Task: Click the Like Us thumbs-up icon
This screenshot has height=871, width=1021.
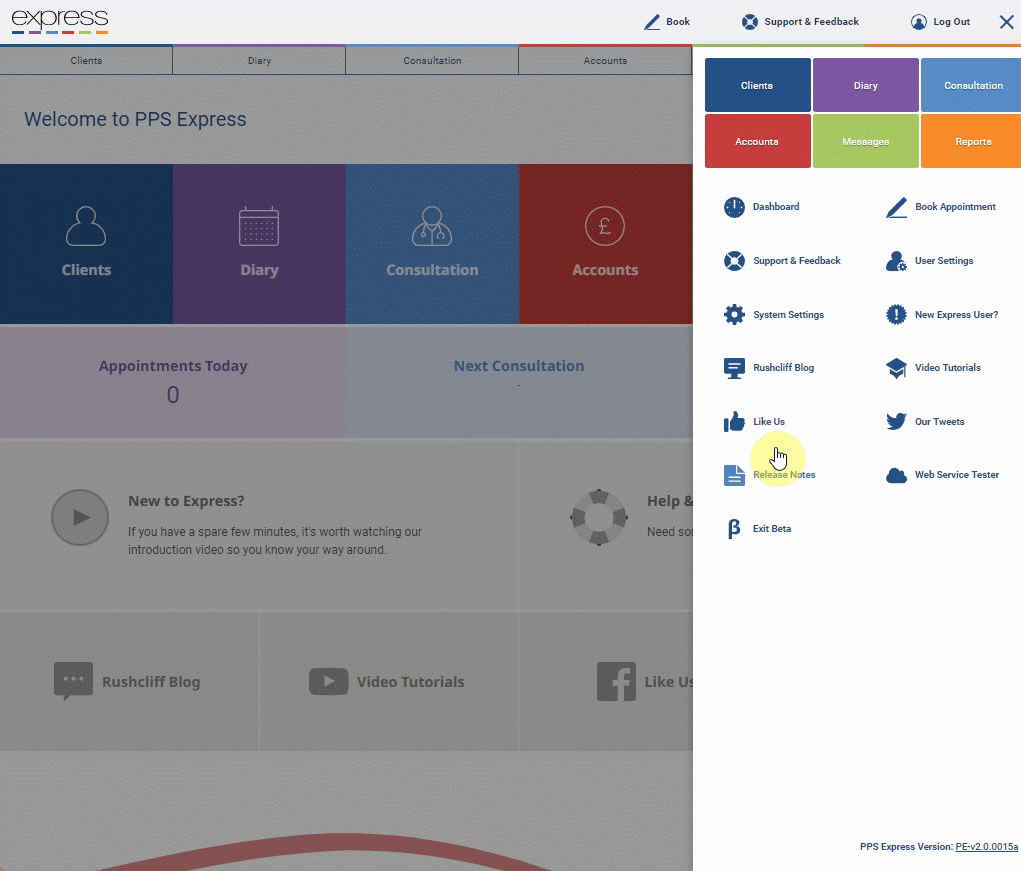Action: [734, 421]
